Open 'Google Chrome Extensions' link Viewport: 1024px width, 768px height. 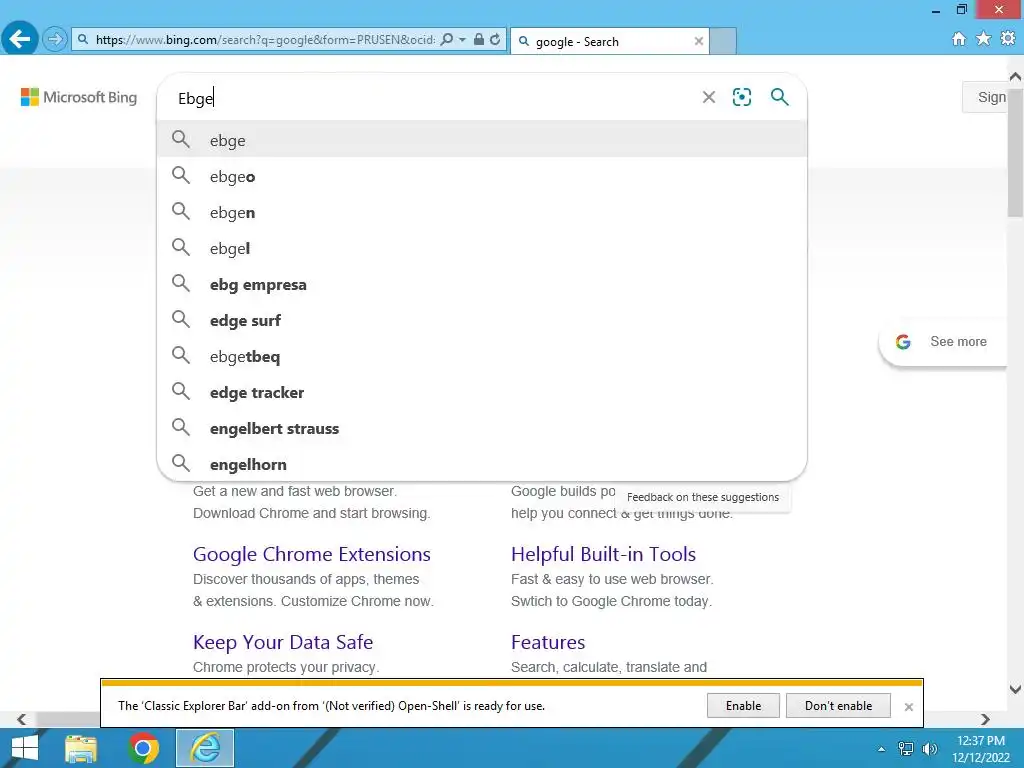point(312,554)
